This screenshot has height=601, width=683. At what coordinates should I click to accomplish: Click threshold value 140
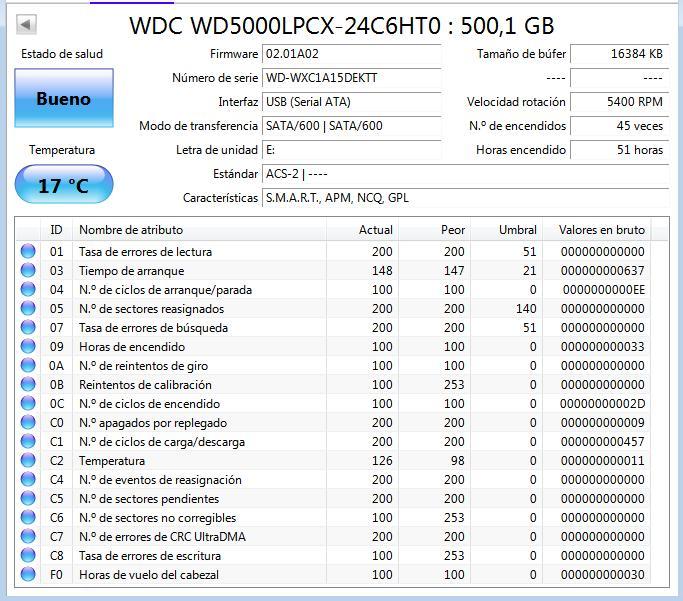point(526,308)
